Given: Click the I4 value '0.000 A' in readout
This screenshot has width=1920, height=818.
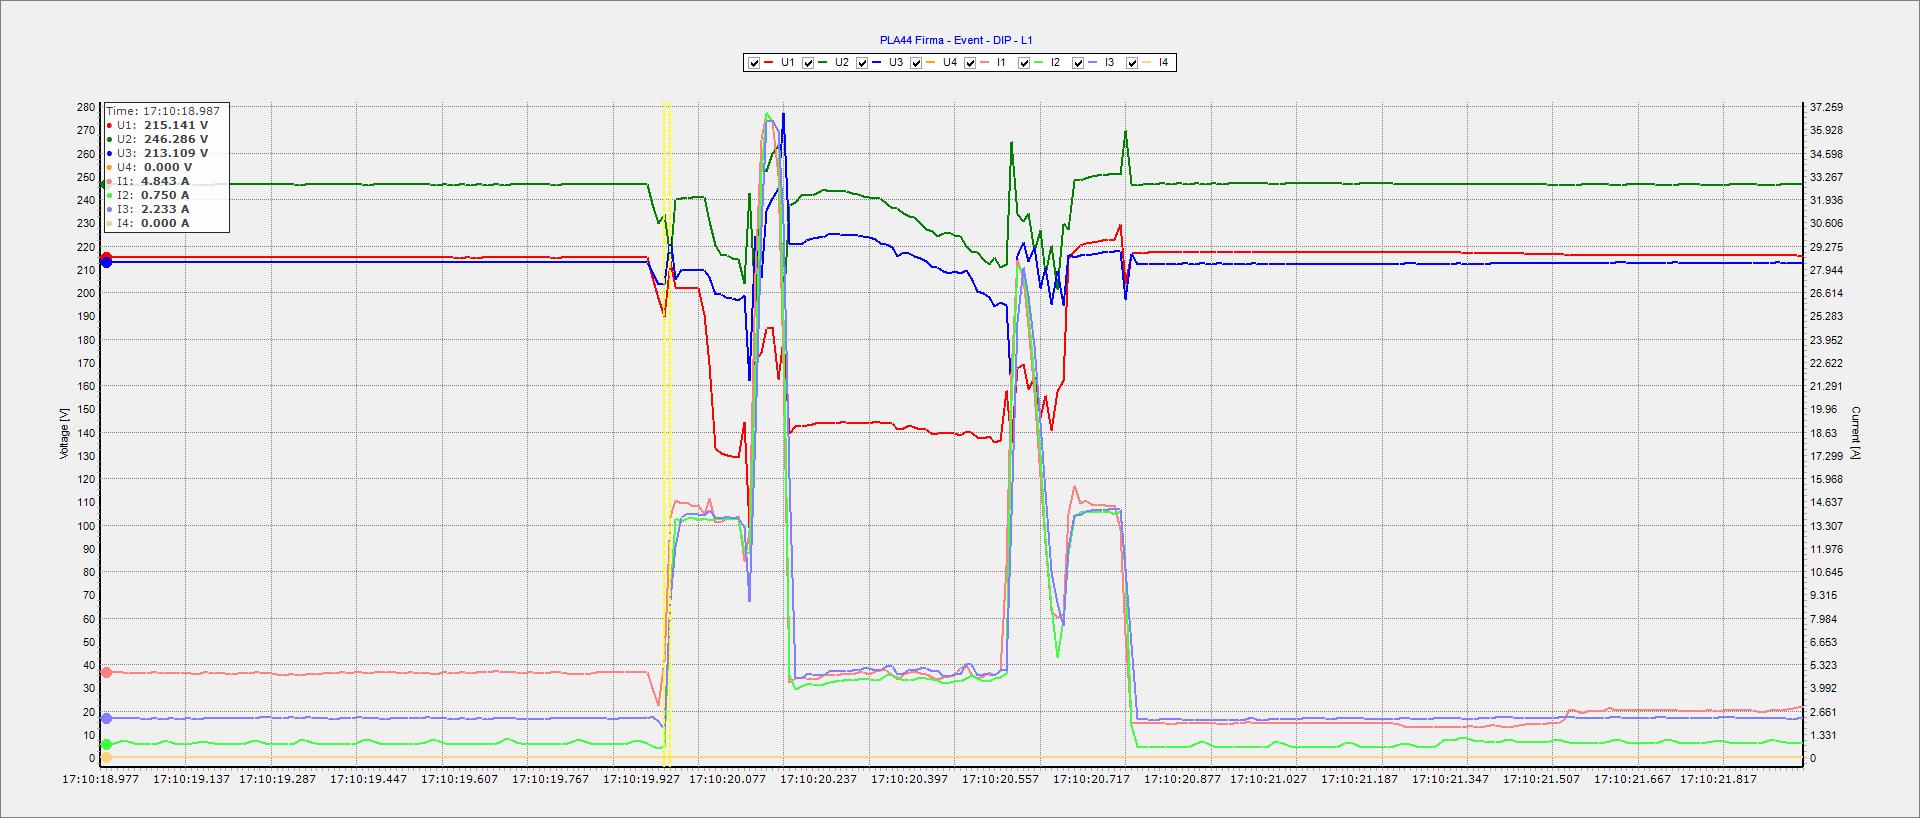Looking at the screenshot, I should pos(165,223).
